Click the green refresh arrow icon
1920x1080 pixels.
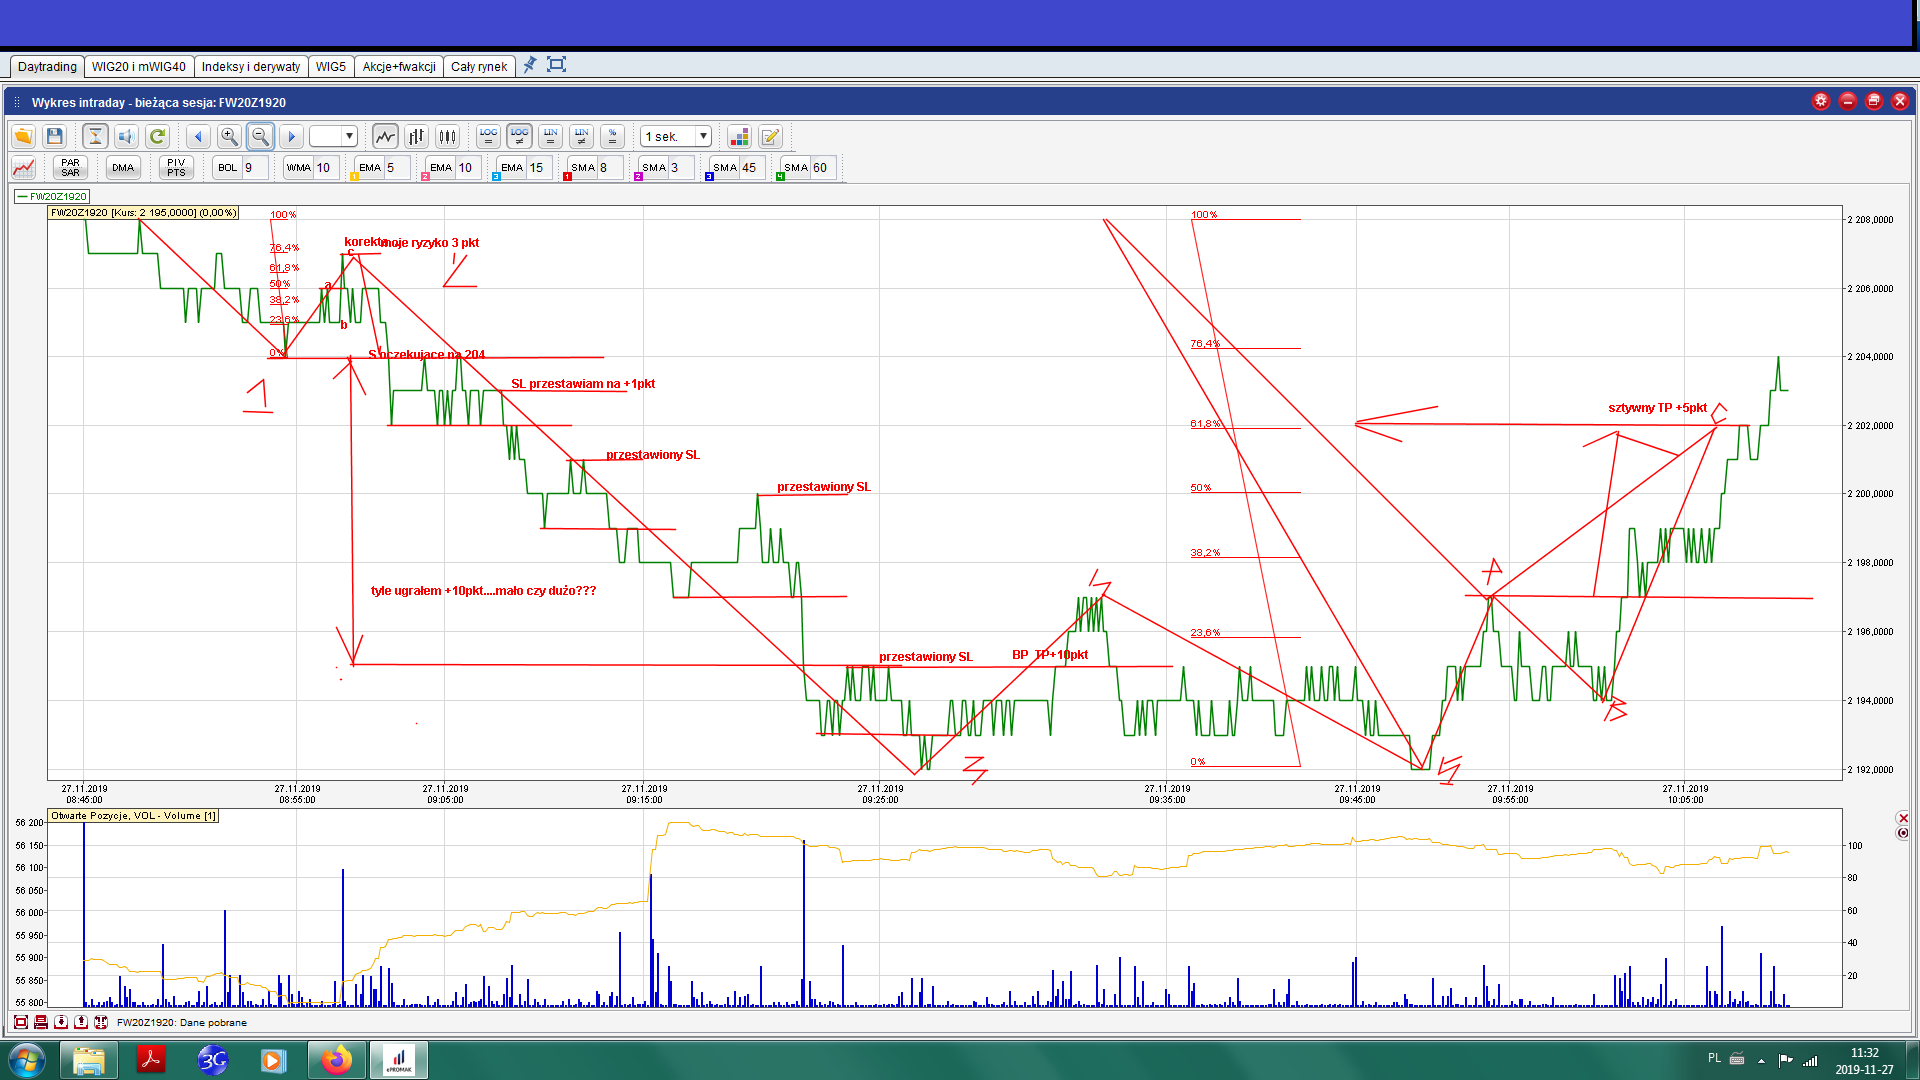pyautogui.click(x=157, y=136)
